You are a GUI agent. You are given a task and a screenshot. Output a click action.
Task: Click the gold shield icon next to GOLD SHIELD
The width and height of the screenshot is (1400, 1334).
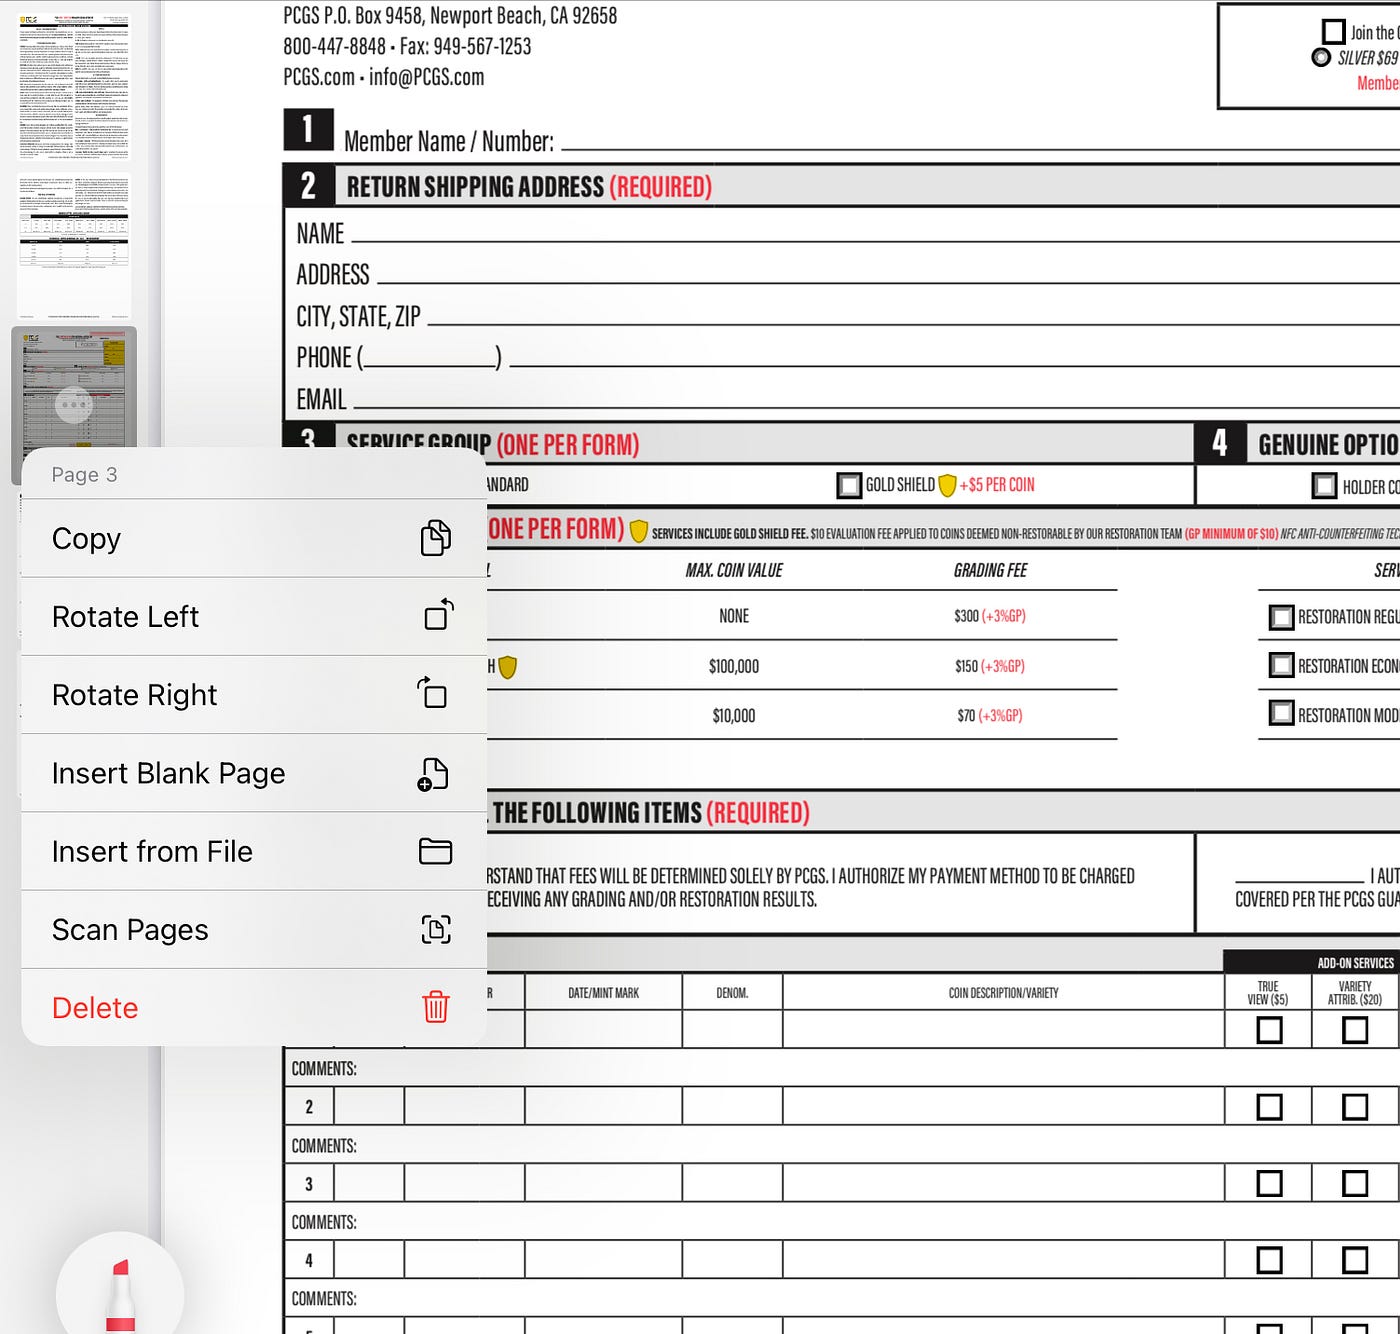pos(947,486)
